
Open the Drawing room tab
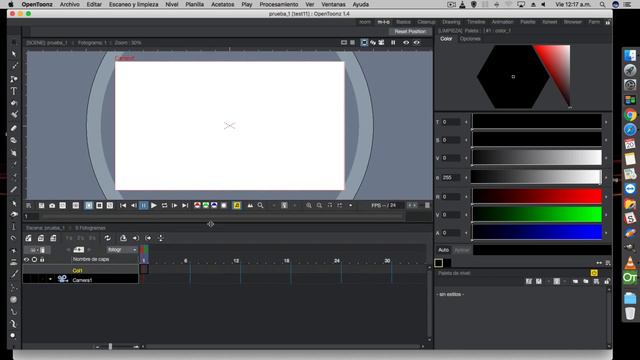pos(451,22)
